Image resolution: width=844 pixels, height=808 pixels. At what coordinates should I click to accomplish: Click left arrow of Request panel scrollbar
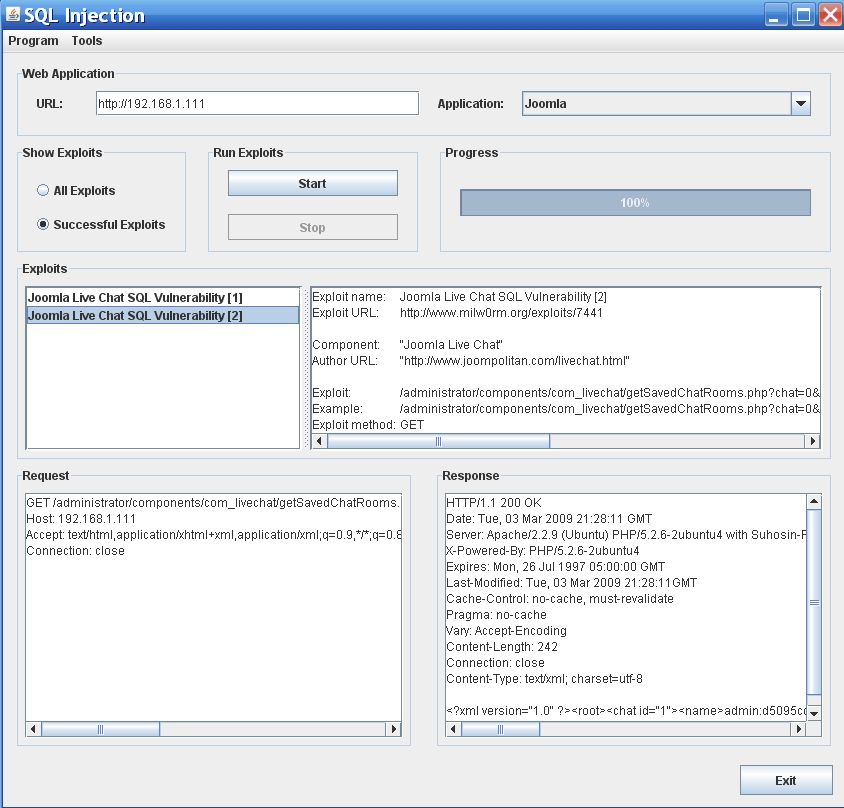coord(33,729)
